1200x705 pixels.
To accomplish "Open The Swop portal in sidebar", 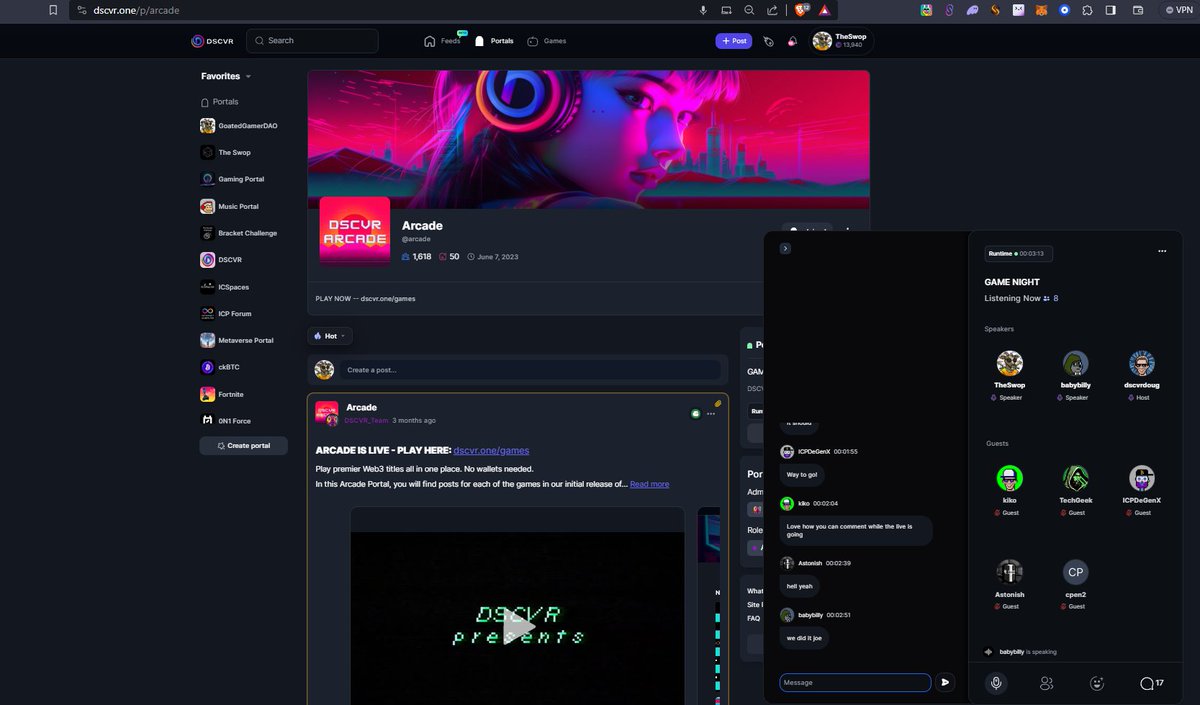I will coord(226,153).
